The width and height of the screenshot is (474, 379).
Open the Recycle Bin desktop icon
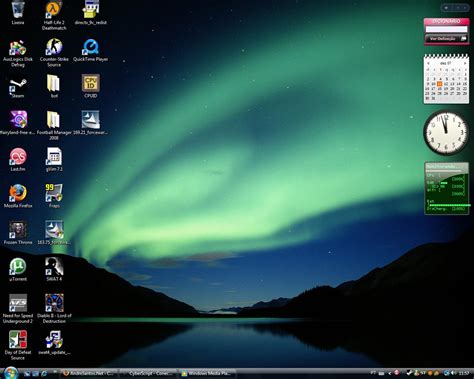[x=18, y=12]
